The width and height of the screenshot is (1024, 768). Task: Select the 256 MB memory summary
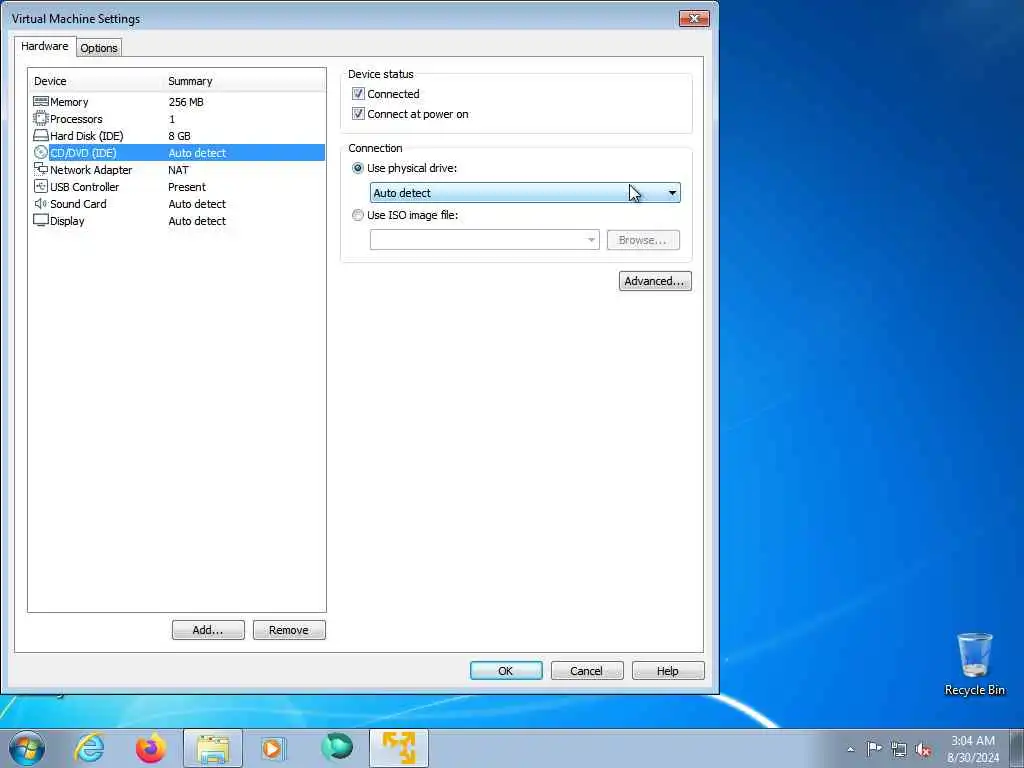185,102
